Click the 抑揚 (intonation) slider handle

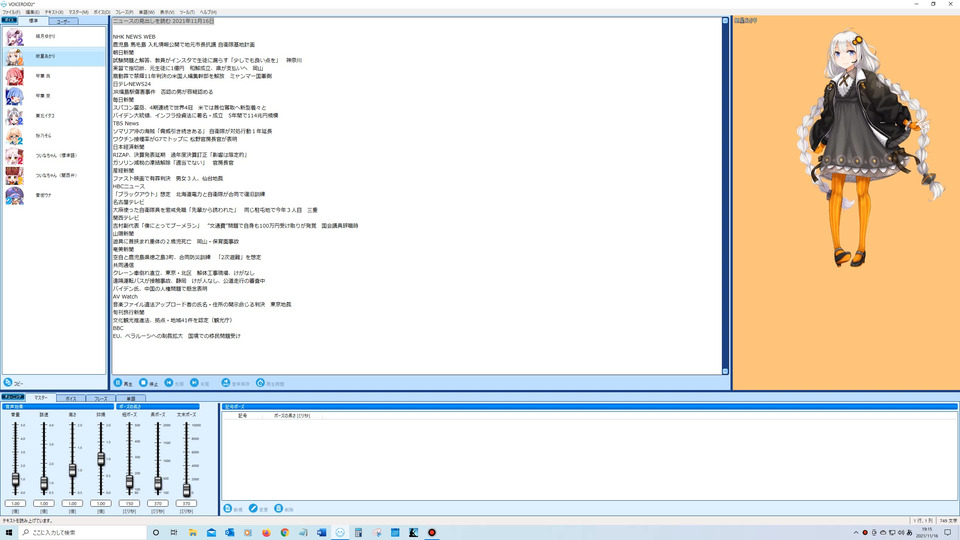pos(101,459)
